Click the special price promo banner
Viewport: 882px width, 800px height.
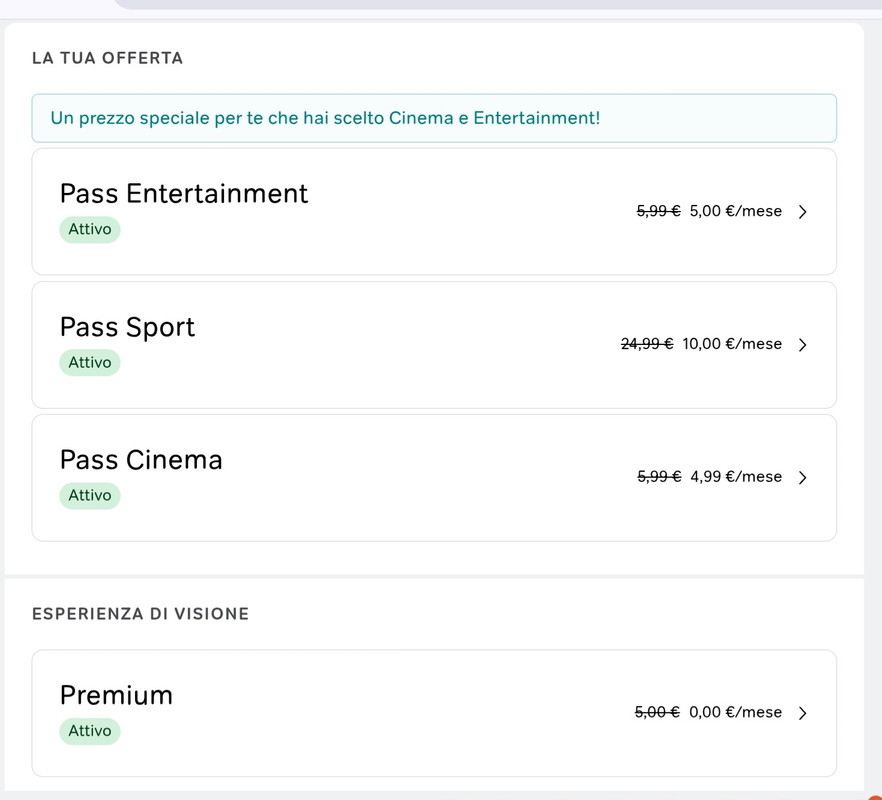(434, 118)
